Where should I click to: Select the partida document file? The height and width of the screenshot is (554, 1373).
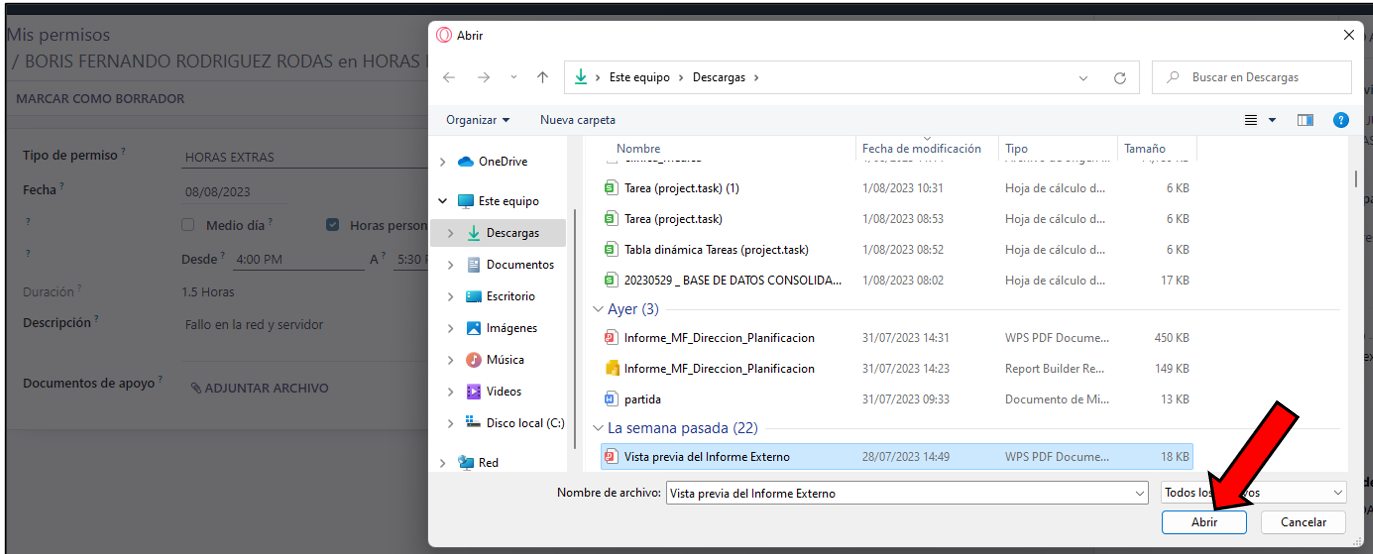coord(642,400)
